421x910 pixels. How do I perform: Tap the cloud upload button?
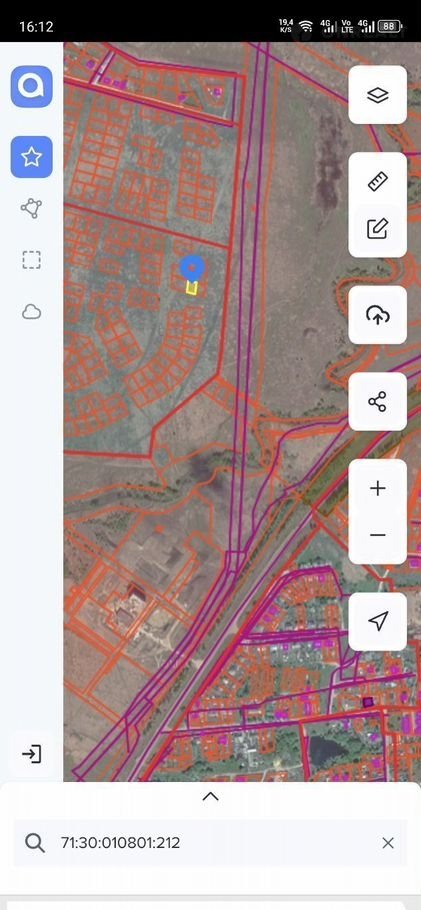pos(377,315)
